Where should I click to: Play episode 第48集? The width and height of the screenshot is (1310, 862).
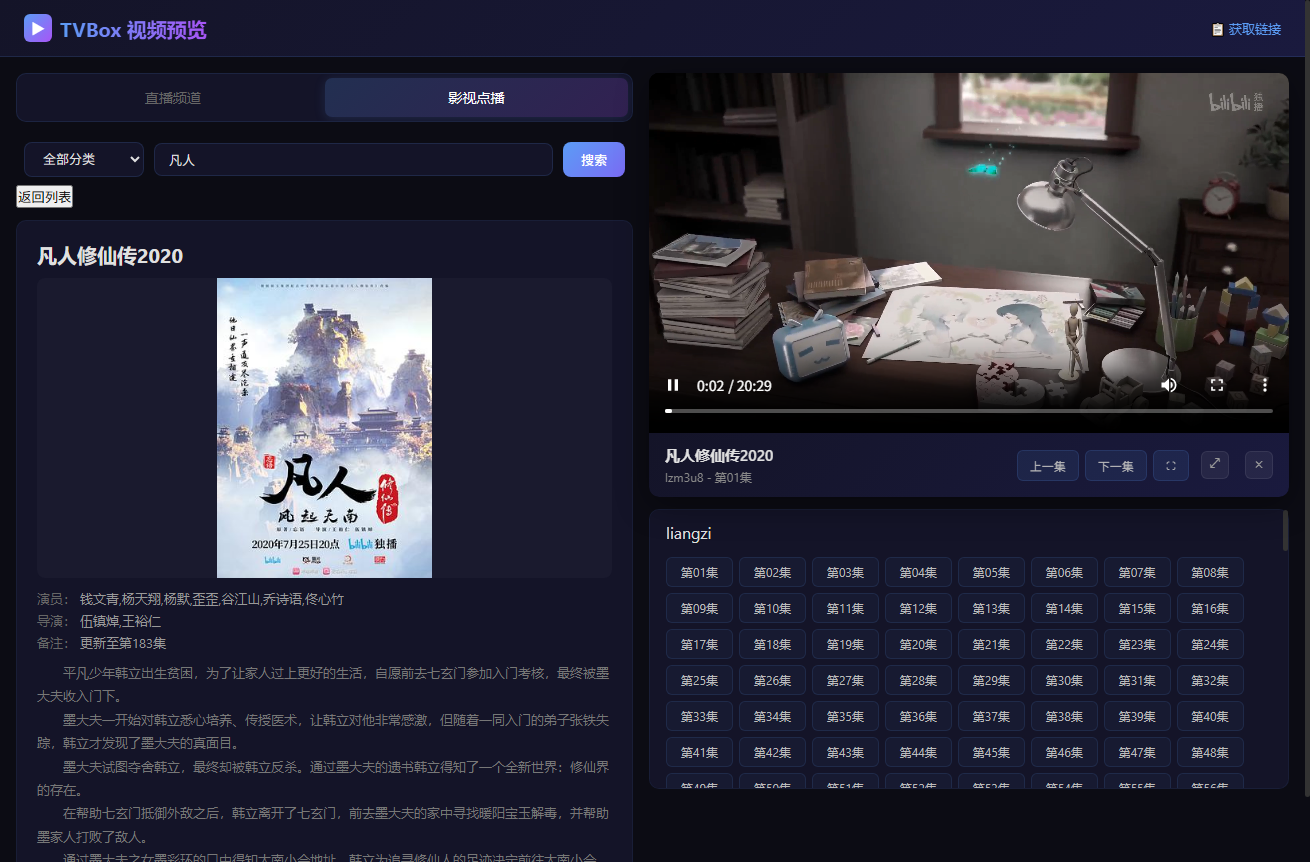[1211, 753]
